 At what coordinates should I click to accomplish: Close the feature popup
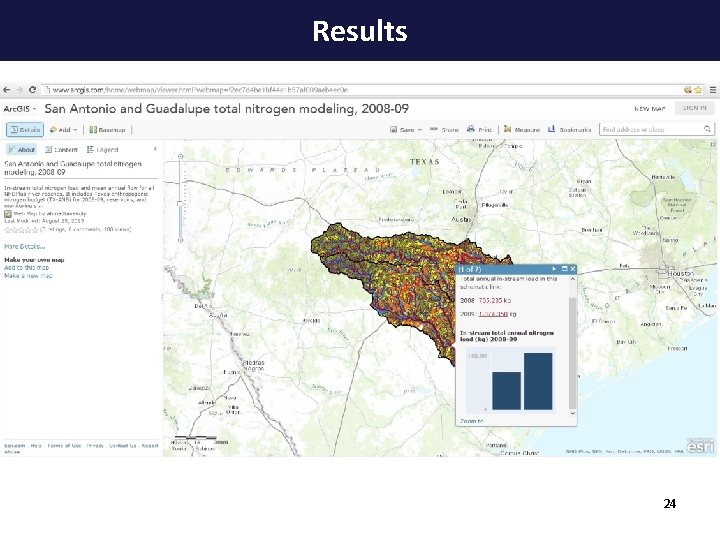point(573,269)
